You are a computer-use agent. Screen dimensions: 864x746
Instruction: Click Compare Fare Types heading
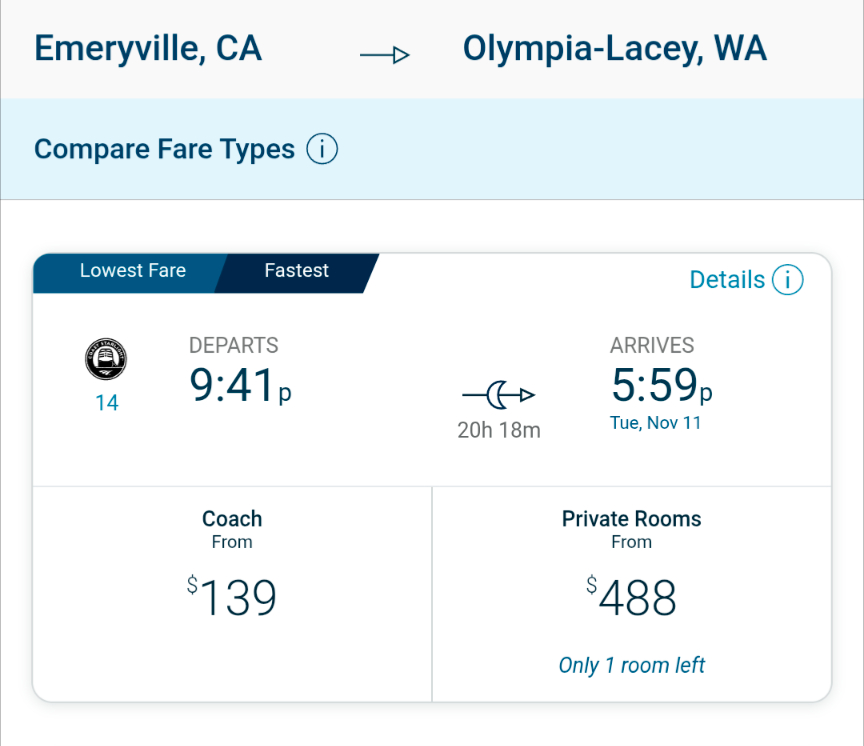point(164,150)
